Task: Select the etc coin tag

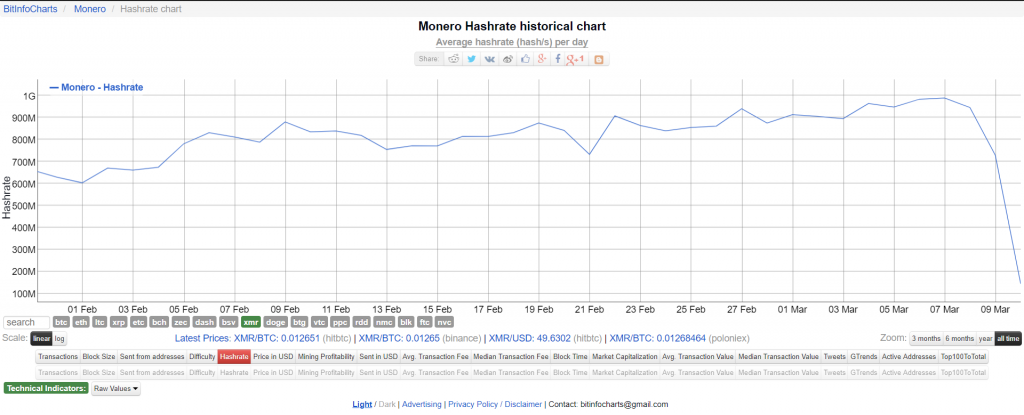Action: point(138,322)
